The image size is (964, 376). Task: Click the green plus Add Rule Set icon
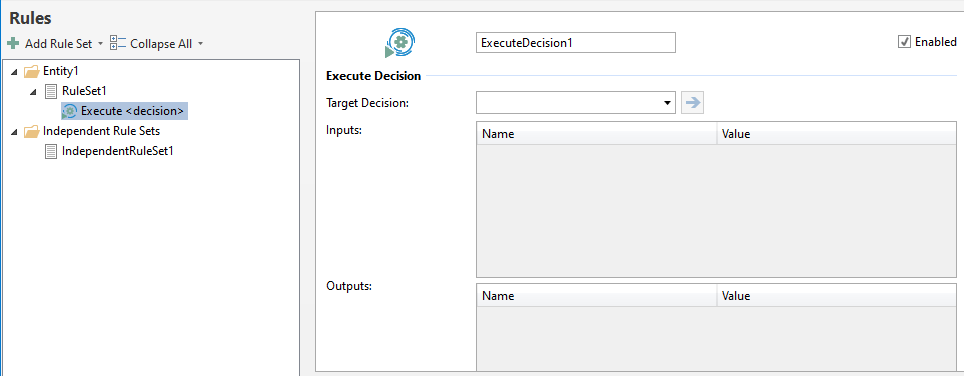tap(13, 44)
